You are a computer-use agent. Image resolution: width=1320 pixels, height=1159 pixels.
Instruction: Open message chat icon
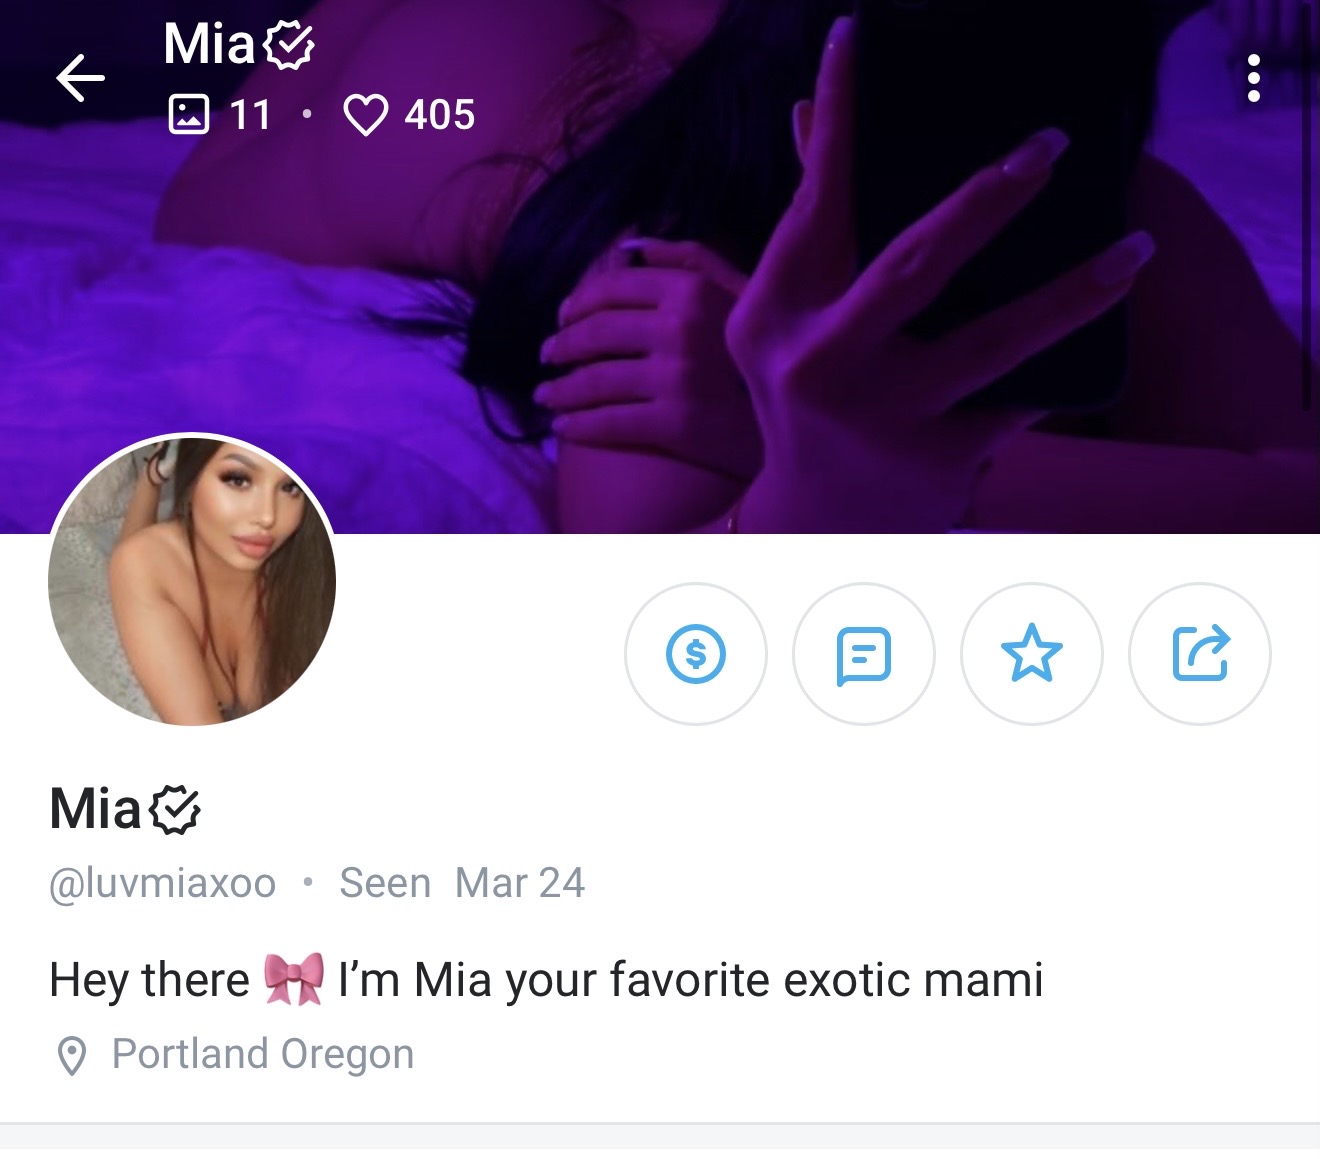coord(864,654)
